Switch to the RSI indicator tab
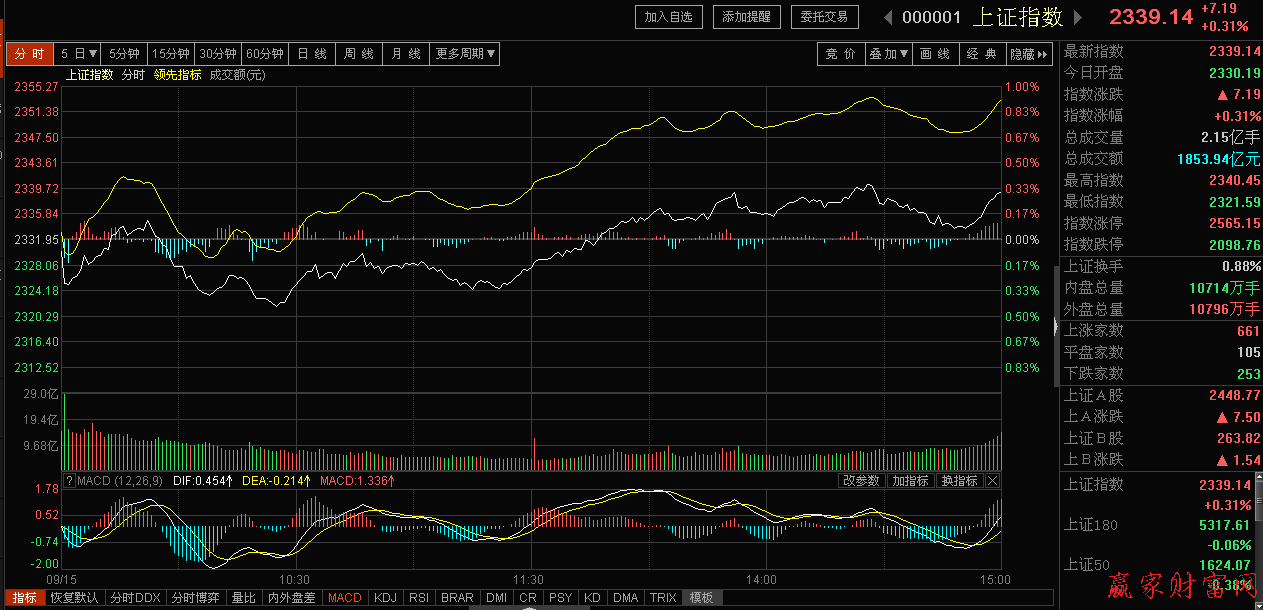Screen dimensions: 1263x610 coord(419,598)
